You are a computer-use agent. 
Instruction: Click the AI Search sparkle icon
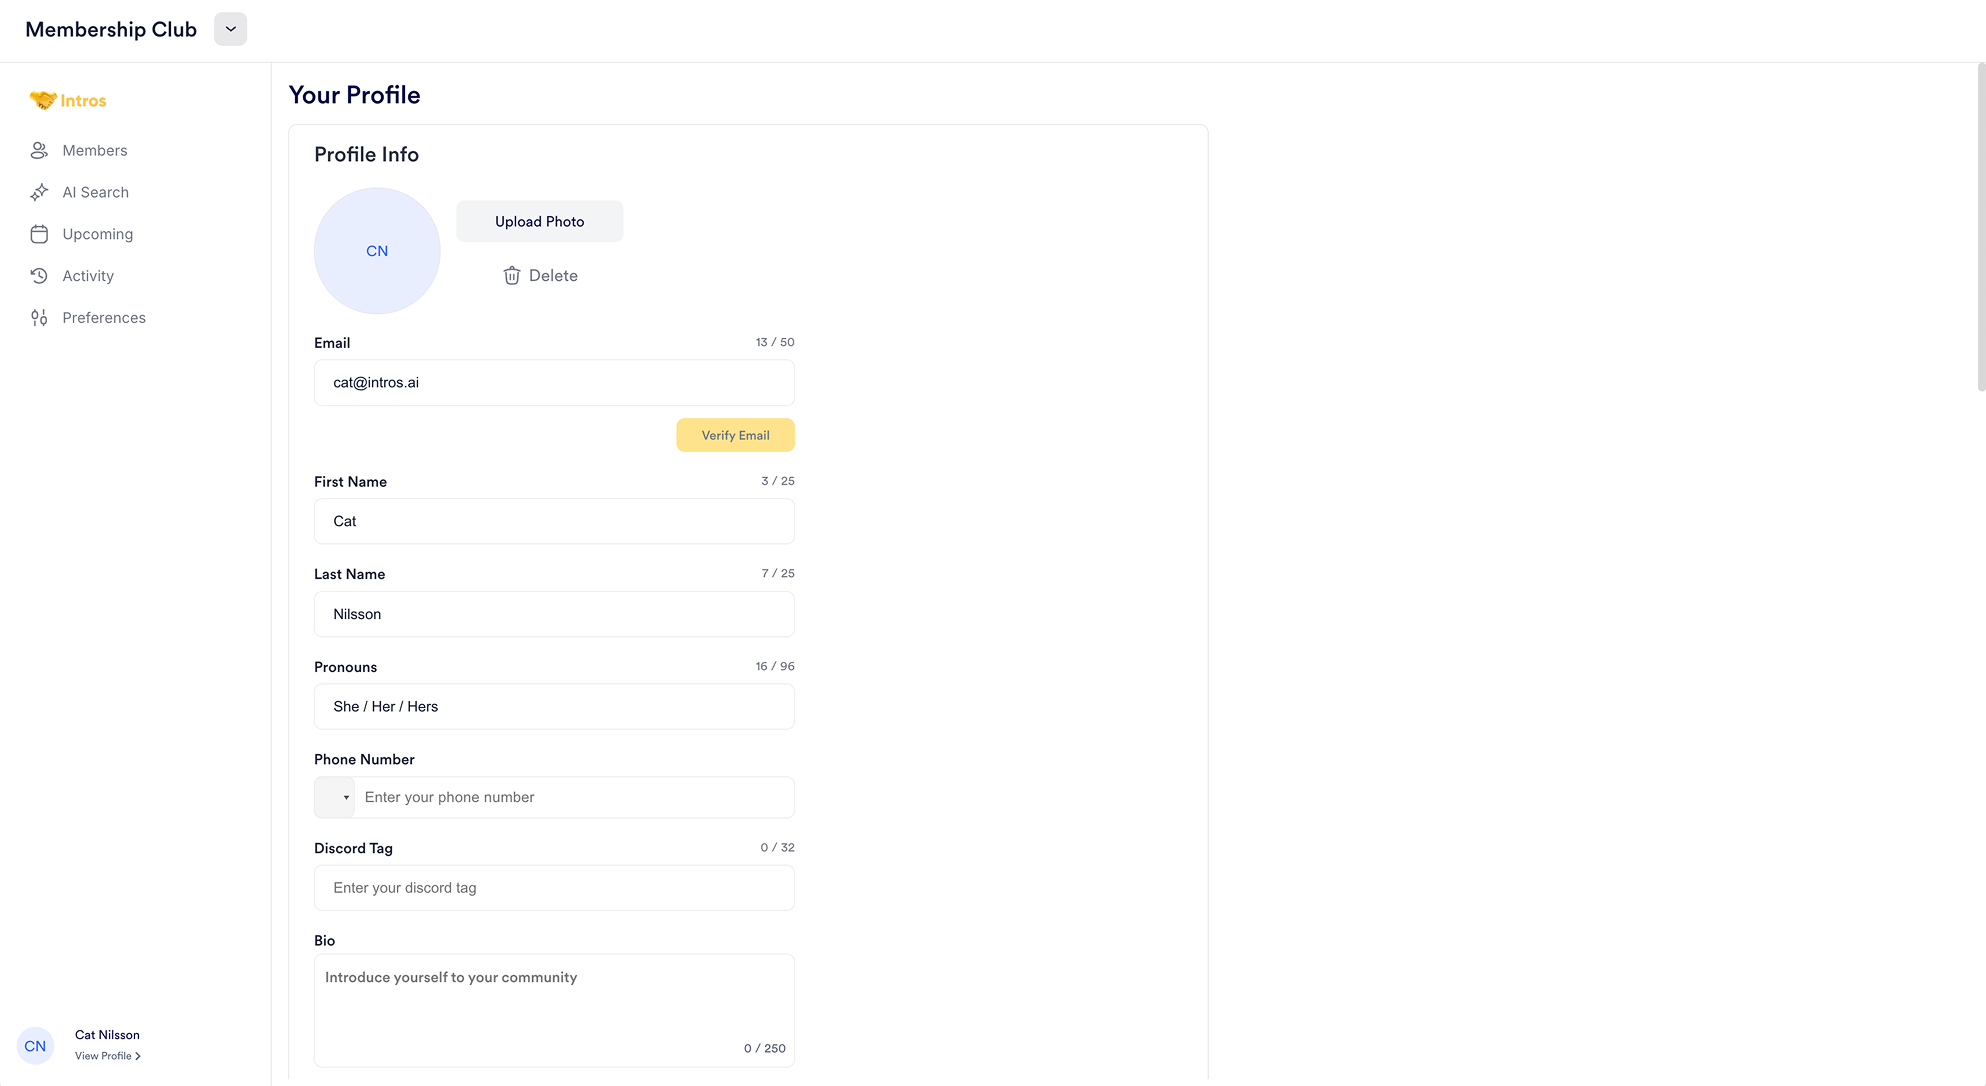[39, 192]
